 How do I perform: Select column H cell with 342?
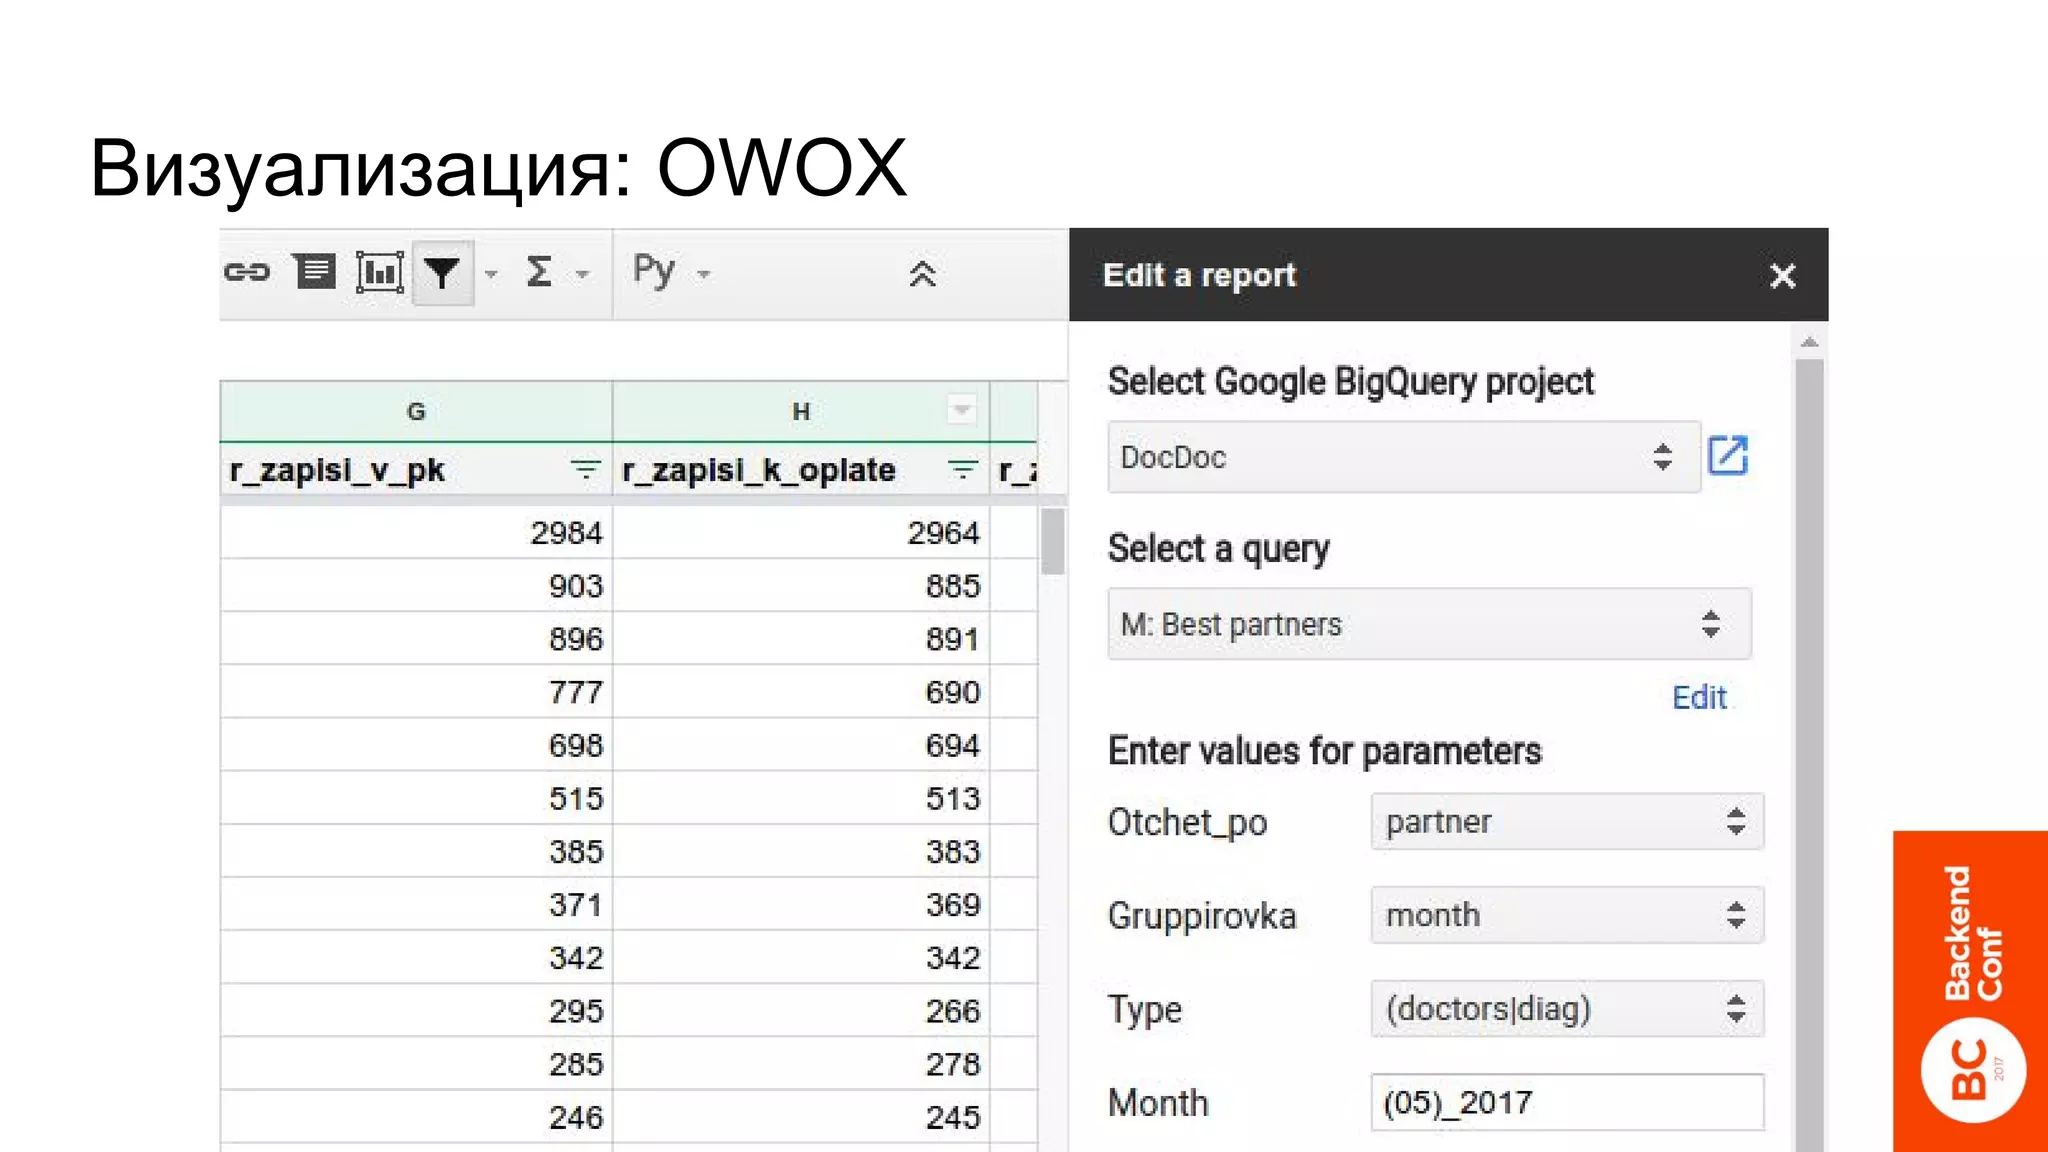tap(801, 957)
